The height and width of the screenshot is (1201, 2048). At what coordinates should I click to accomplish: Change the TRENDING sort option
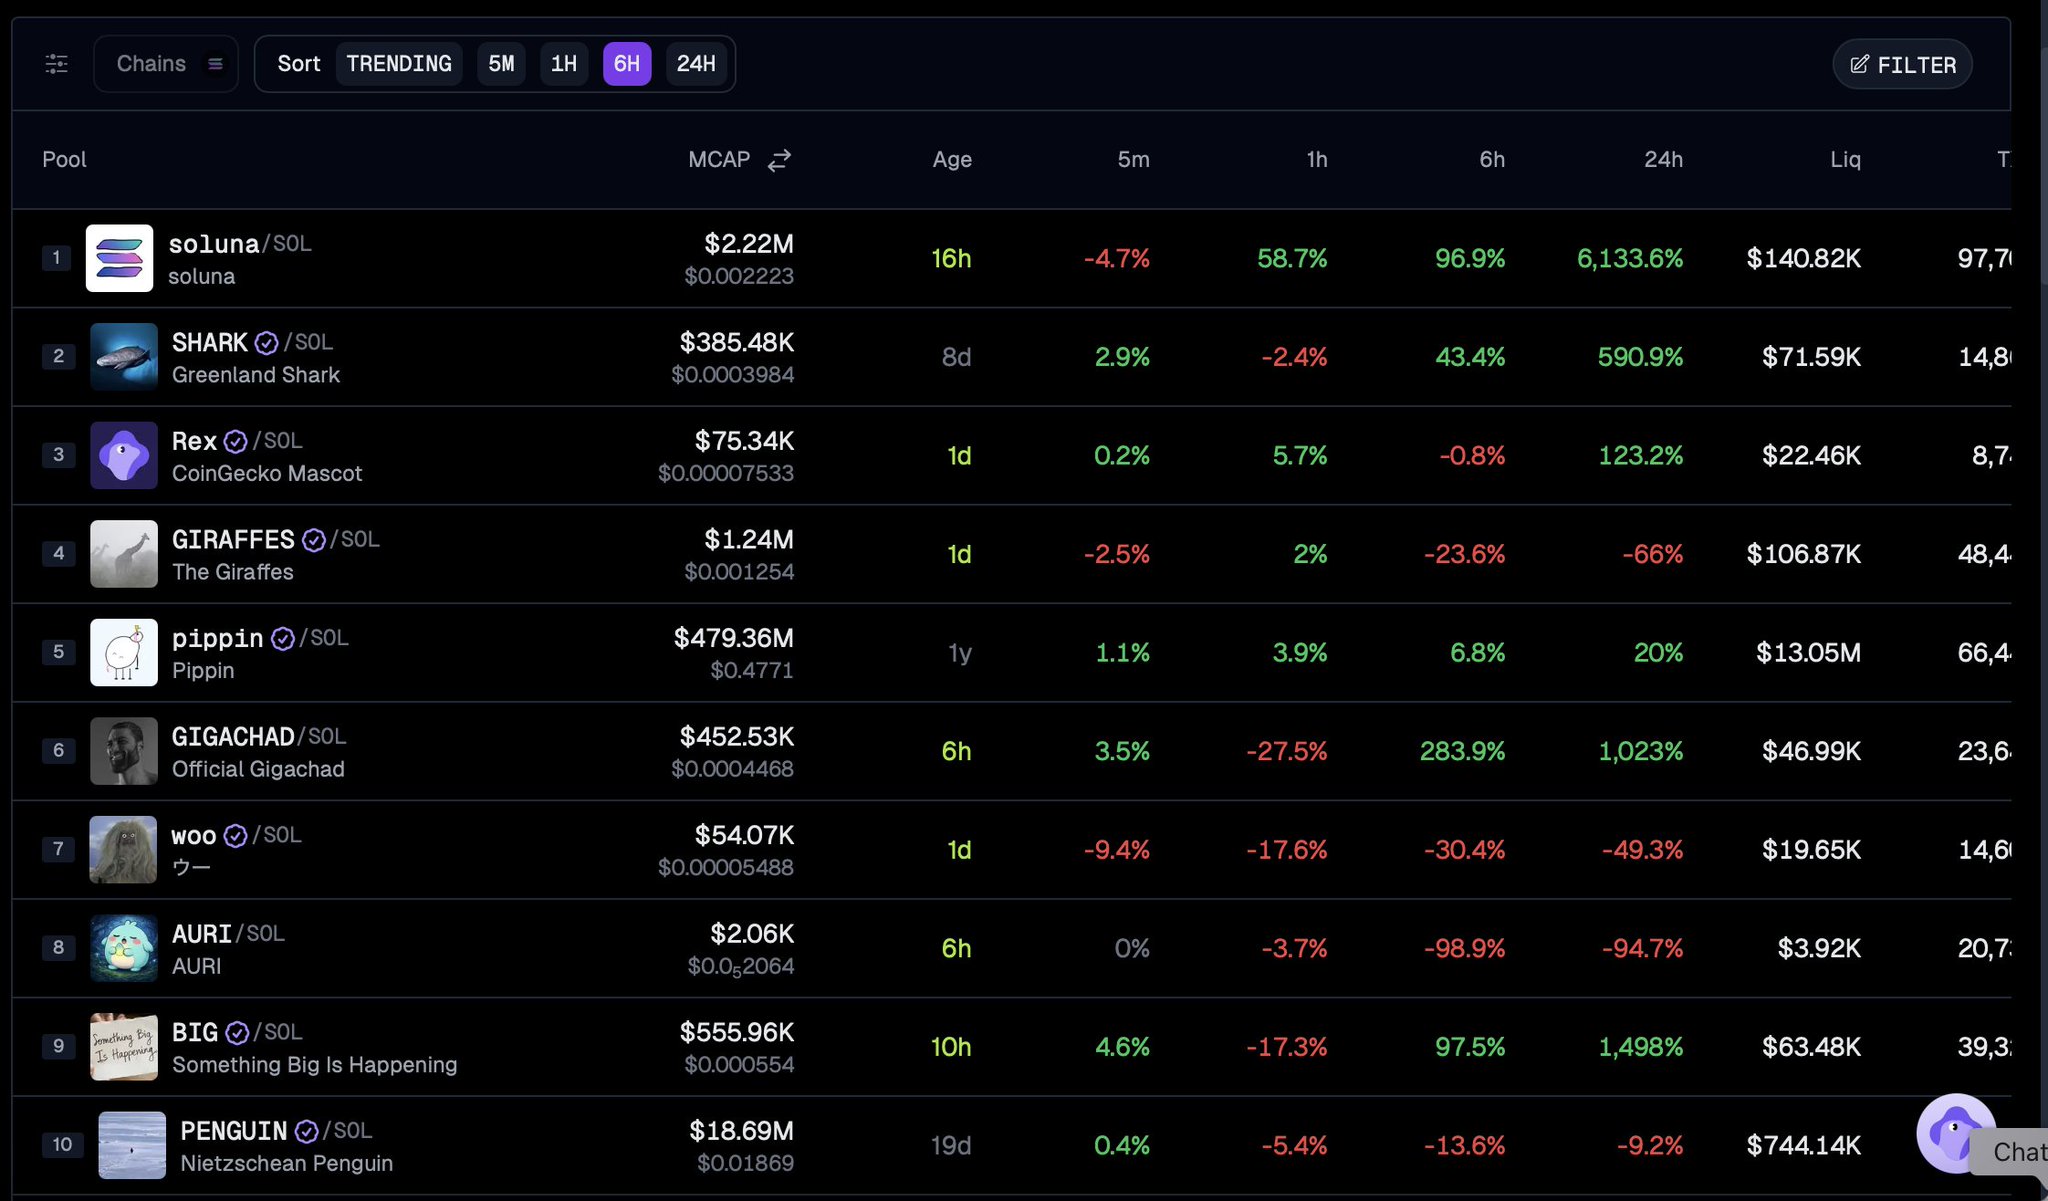(x=398, y=64)
